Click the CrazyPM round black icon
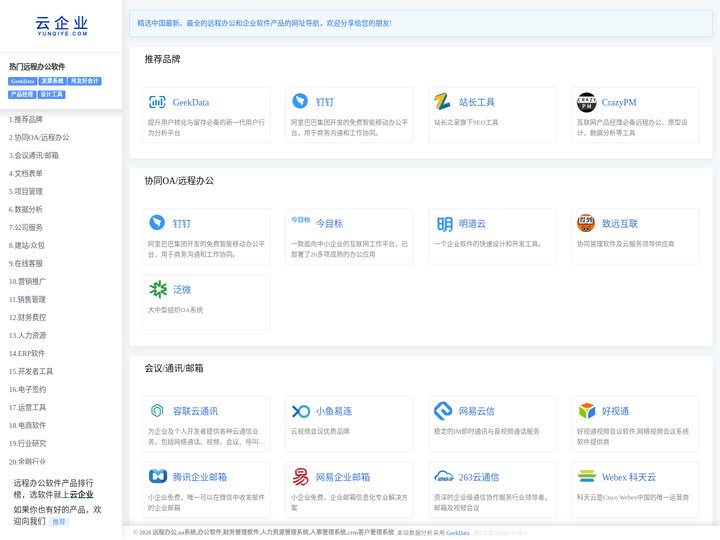 [586, 102]
